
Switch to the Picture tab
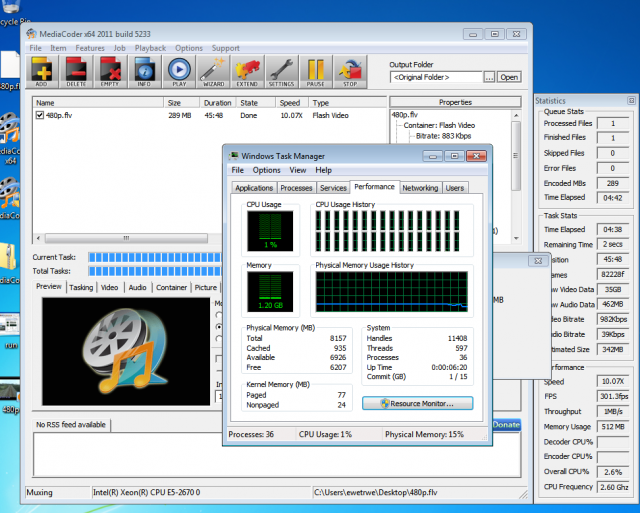tap(206, 287)
